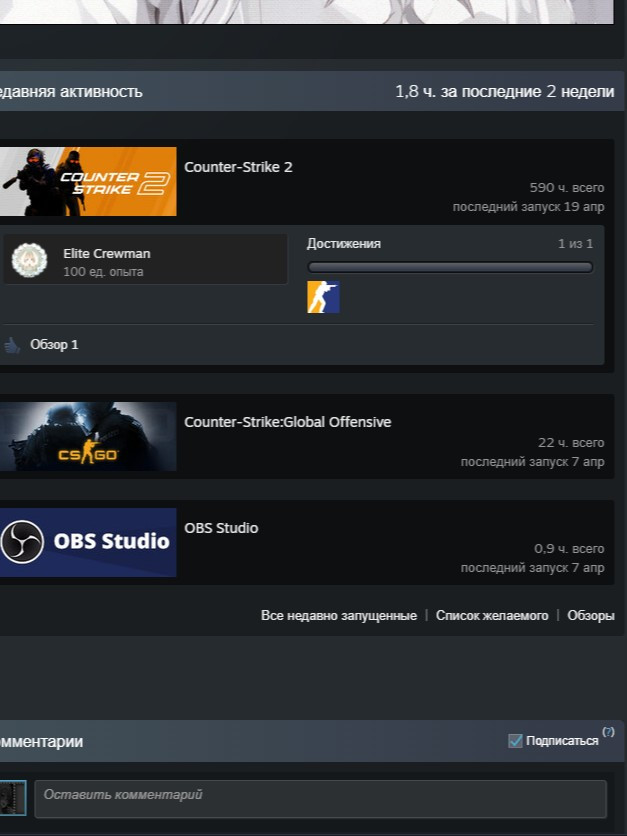Open the Обзор 1 review link

[x=54, y=345]
